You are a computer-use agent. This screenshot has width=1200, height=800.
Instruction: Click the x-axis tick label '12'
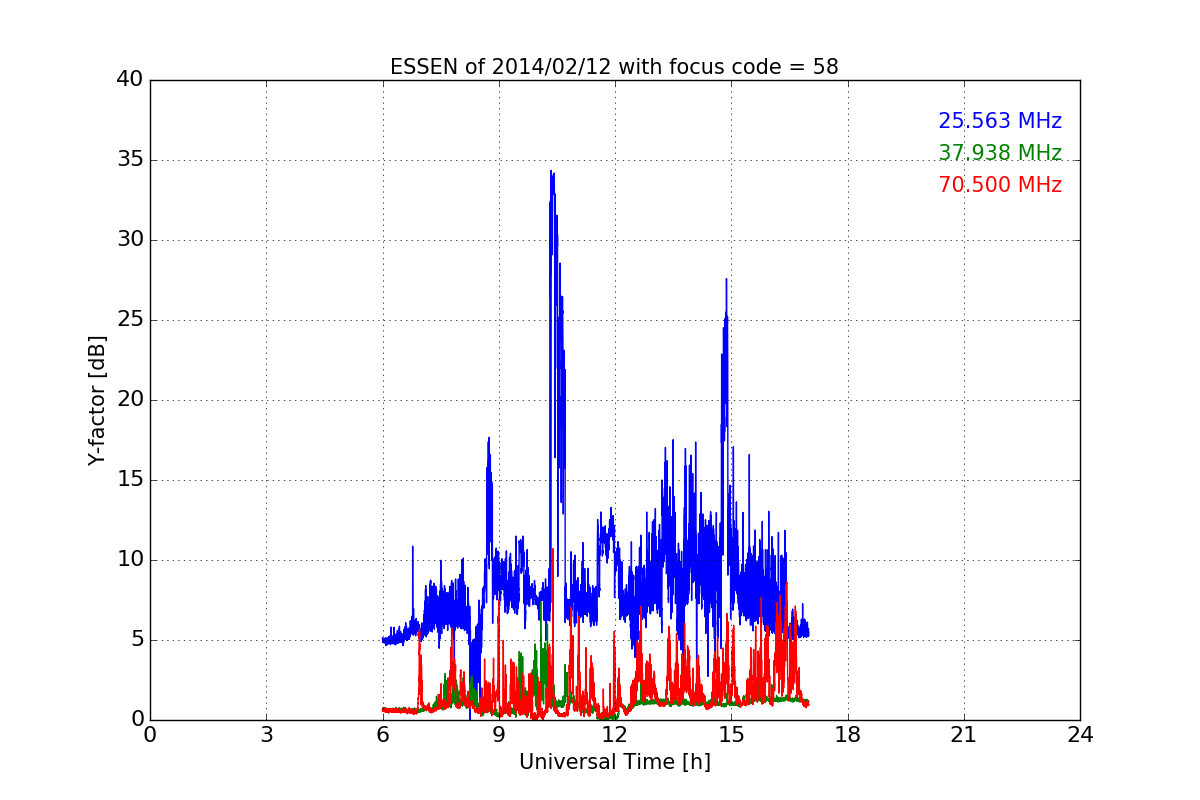tap(615, 735)
